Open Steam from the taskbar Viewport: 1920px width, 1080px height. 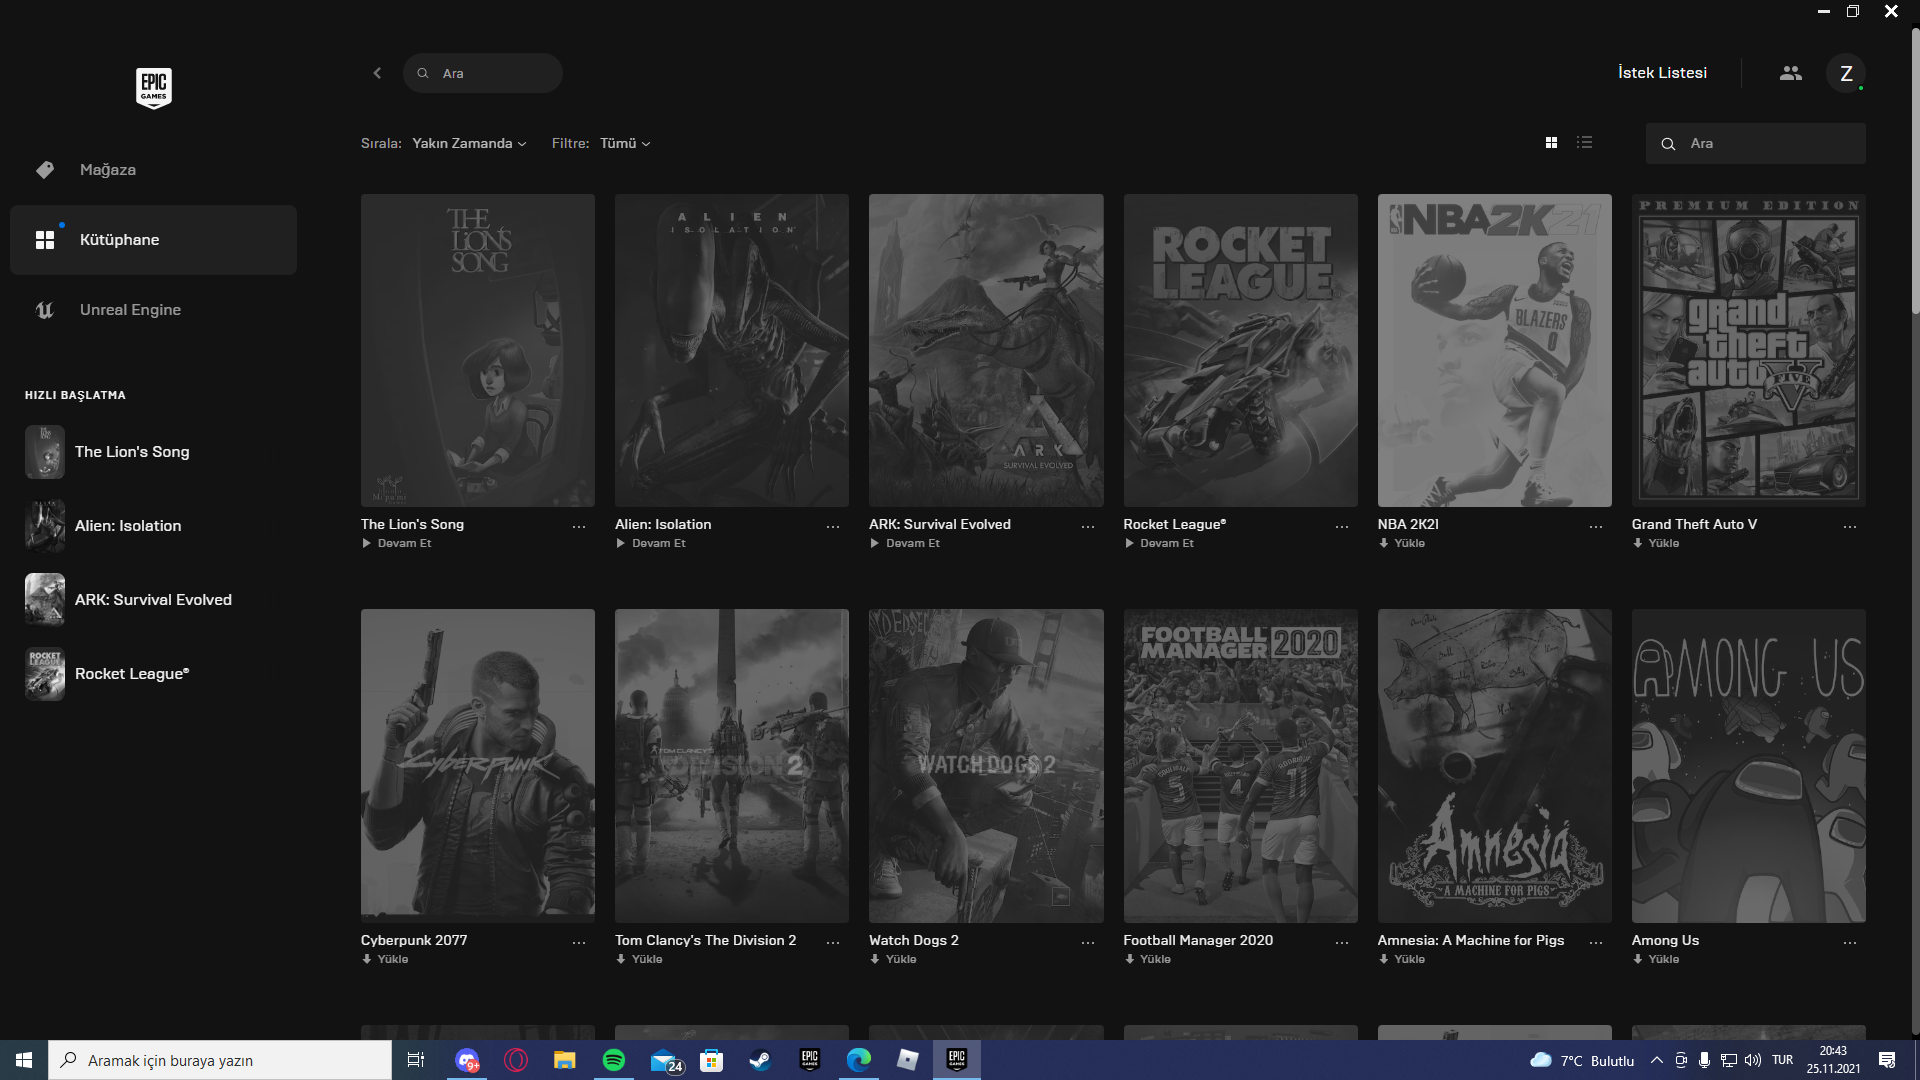pyautogui.click(x=760, y=1060)
